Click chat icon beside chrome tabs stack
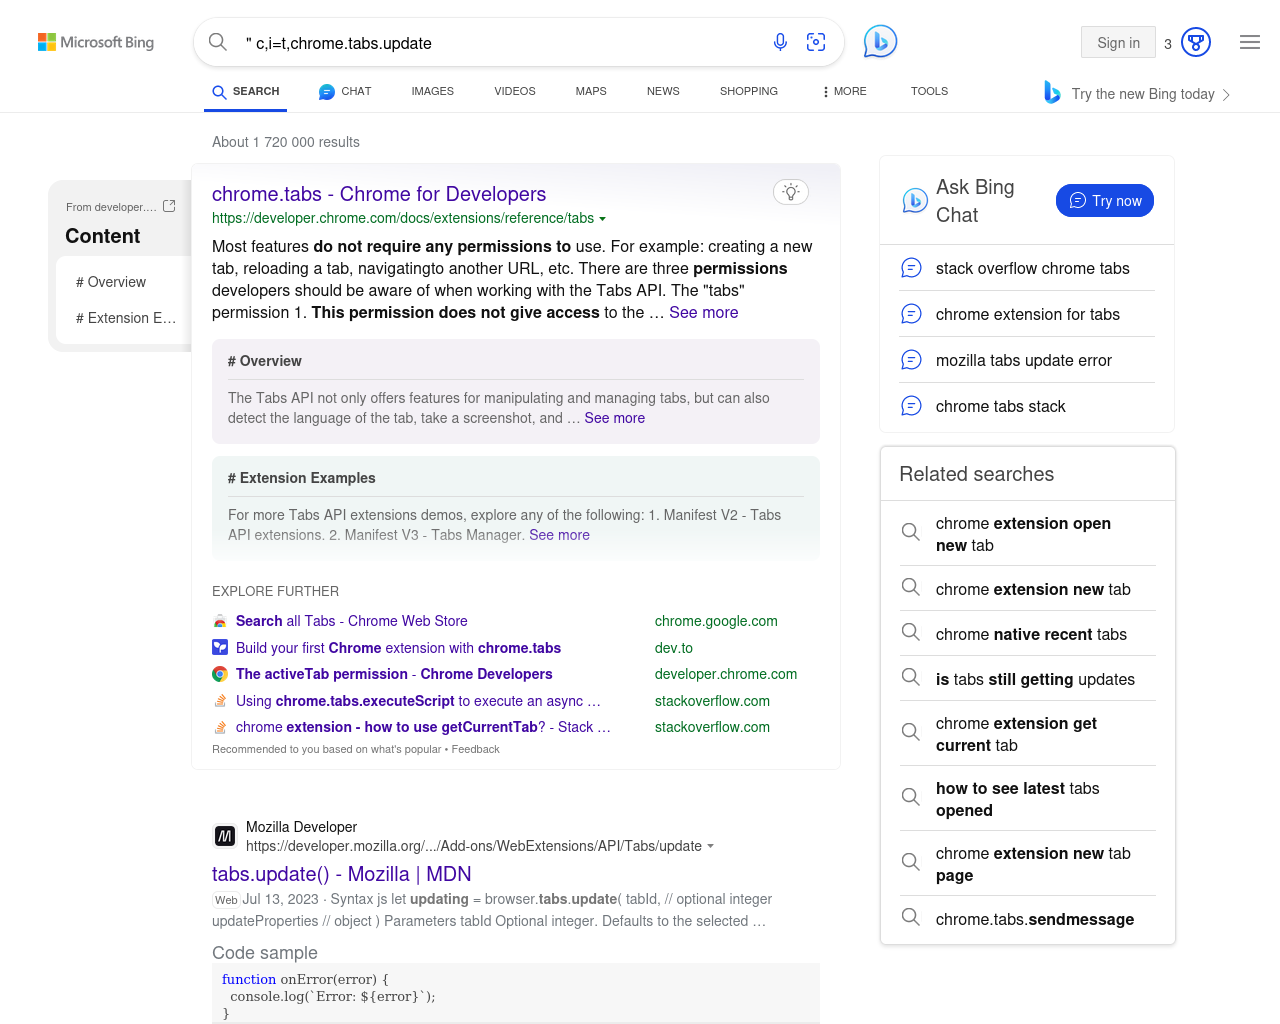This screenshot has width=1280, height=1024. 911,406
